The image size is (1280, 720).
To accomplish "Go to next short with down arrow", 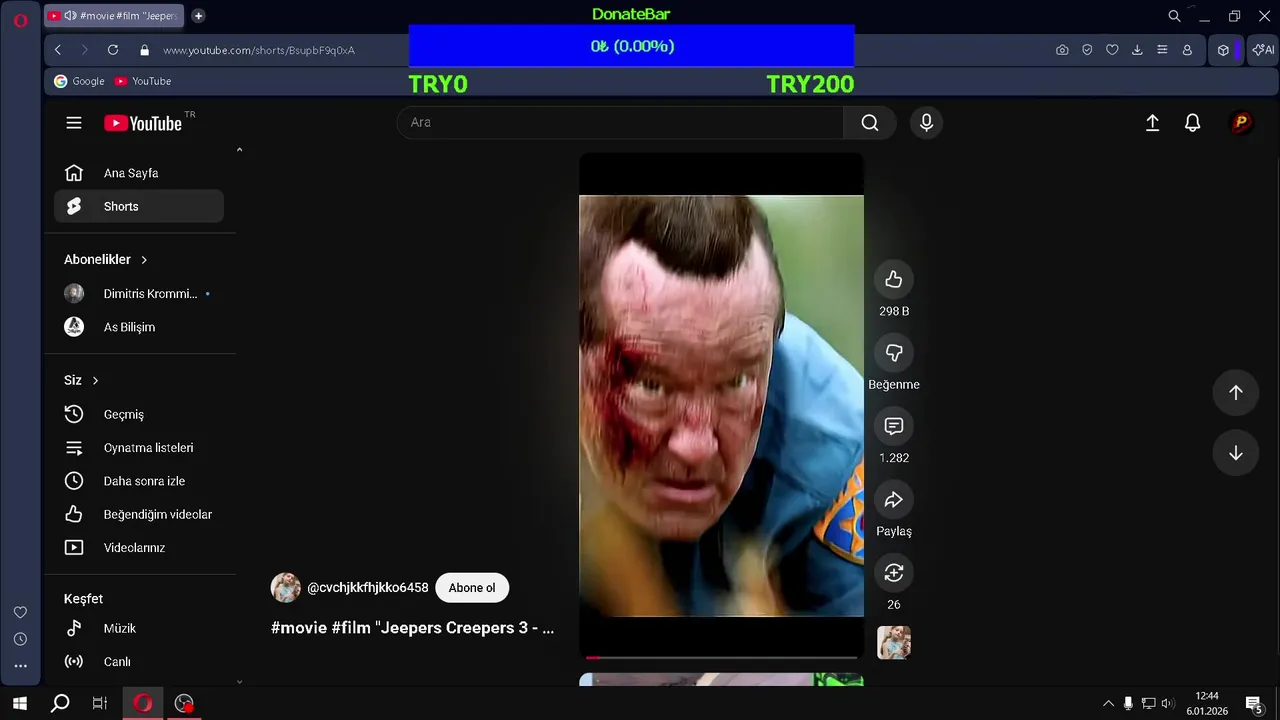I will tap(1236, 453).
